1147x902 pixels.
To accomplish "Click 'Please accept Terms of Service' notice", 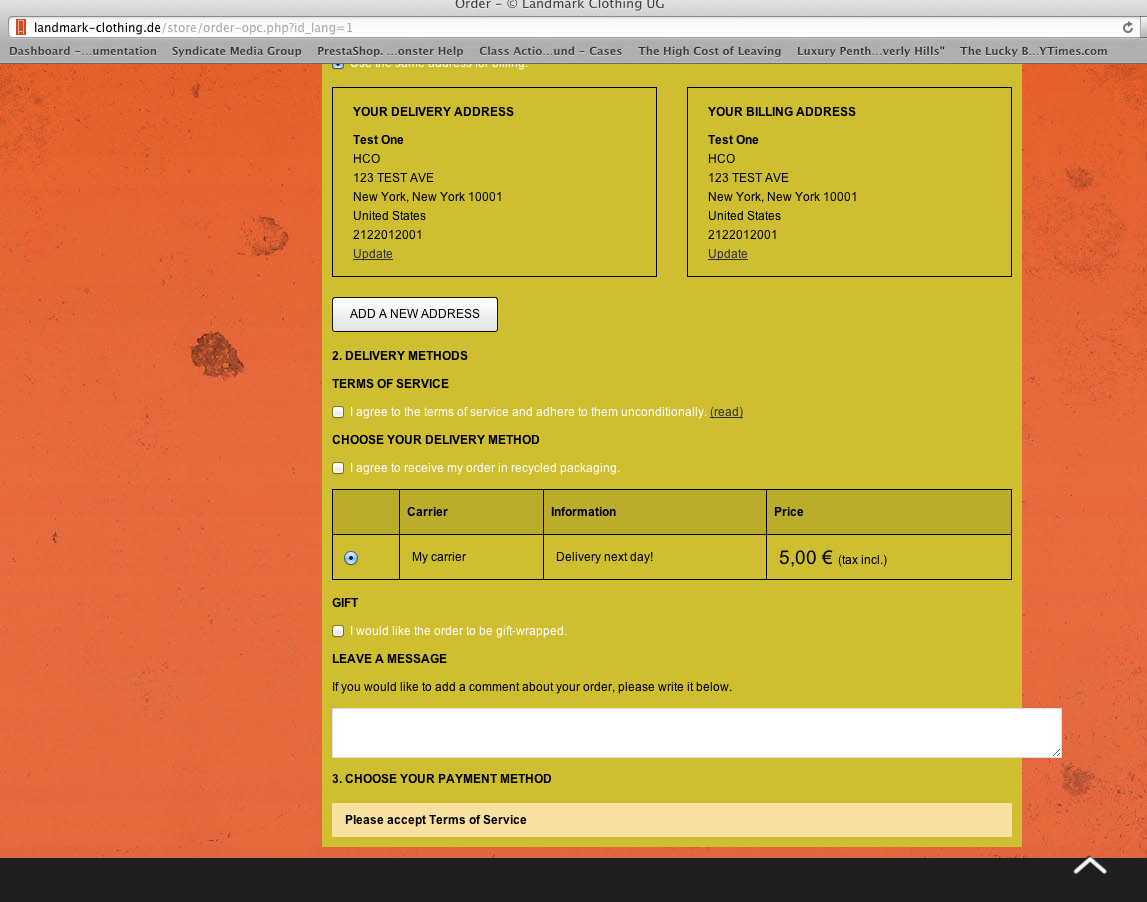I will [x=672, y=820].
